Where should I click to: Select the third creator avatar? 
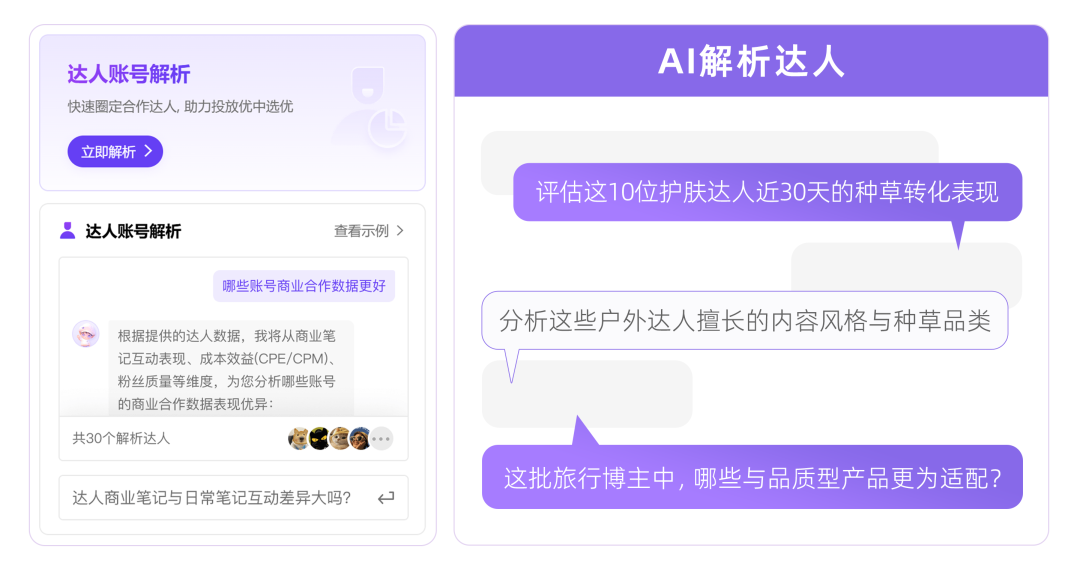click(340, 438)
